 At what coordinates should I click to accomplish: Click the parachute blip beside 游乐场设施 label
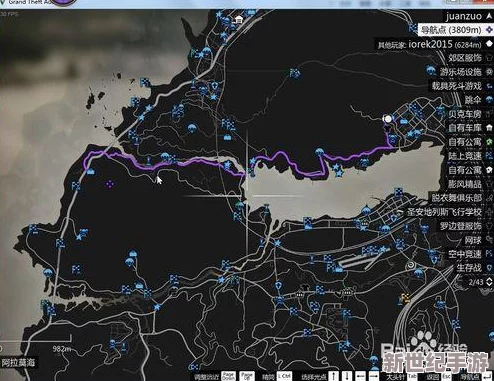point(431,71)
